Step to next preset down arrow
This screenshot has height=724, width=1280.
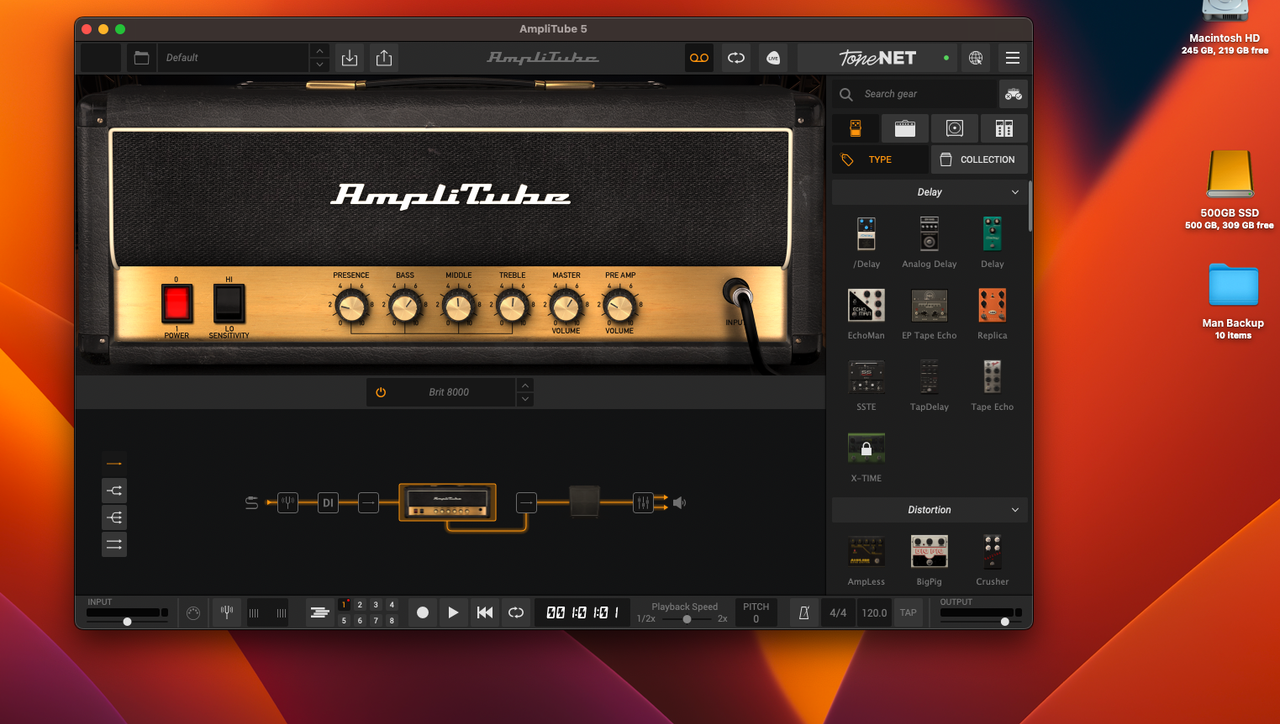(319, 65)
